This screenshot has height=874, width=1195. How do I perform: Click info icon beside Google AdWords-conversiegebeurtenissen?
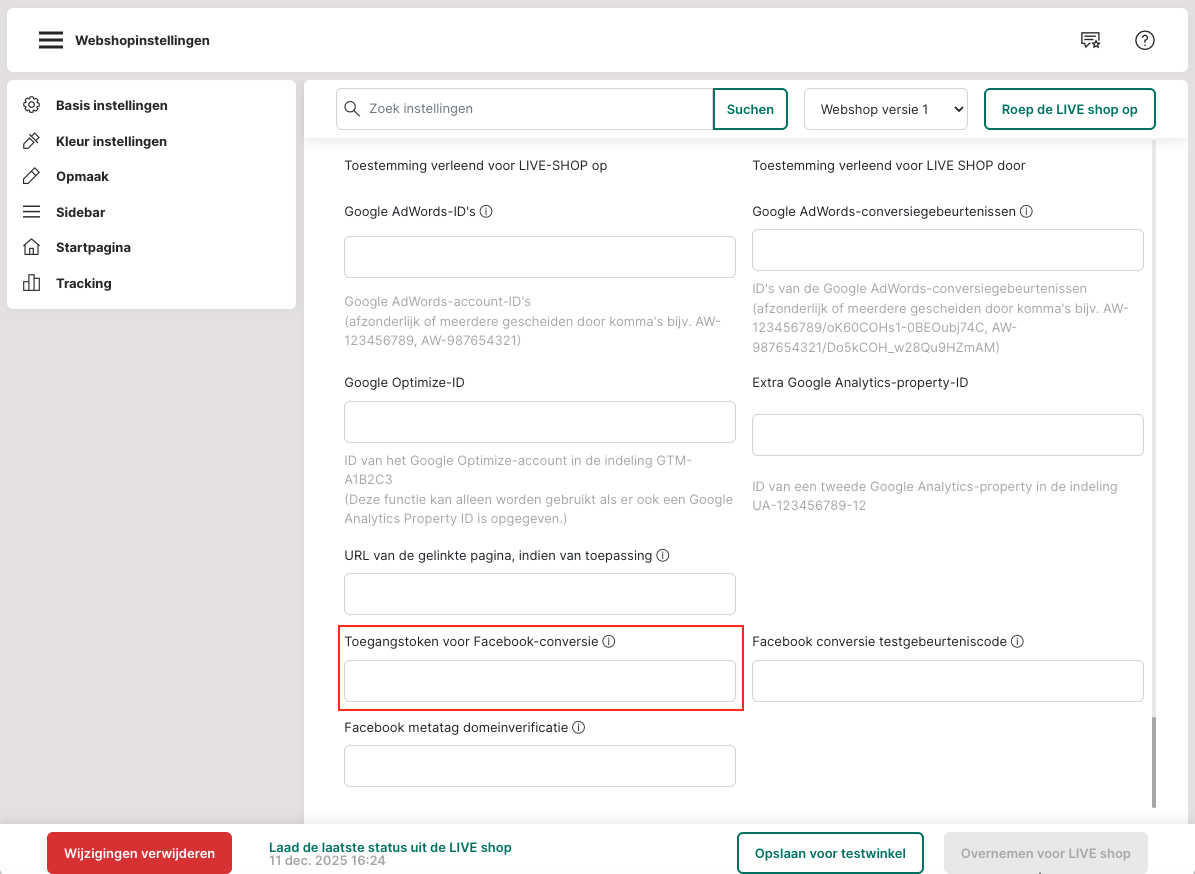1027,212
